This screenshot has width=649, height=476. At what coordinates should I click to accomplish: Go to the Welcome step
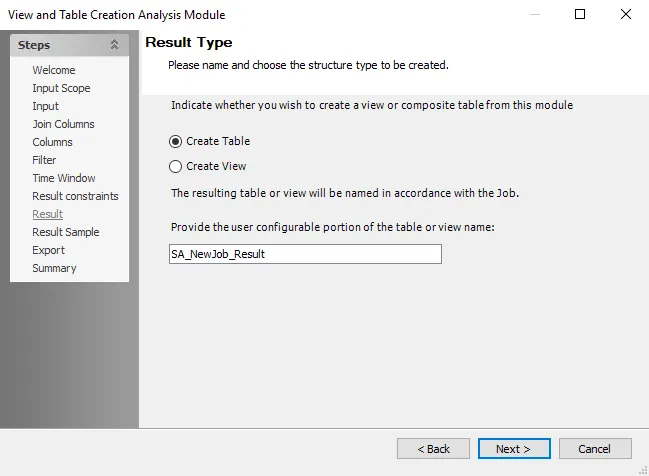pos(54,70)
